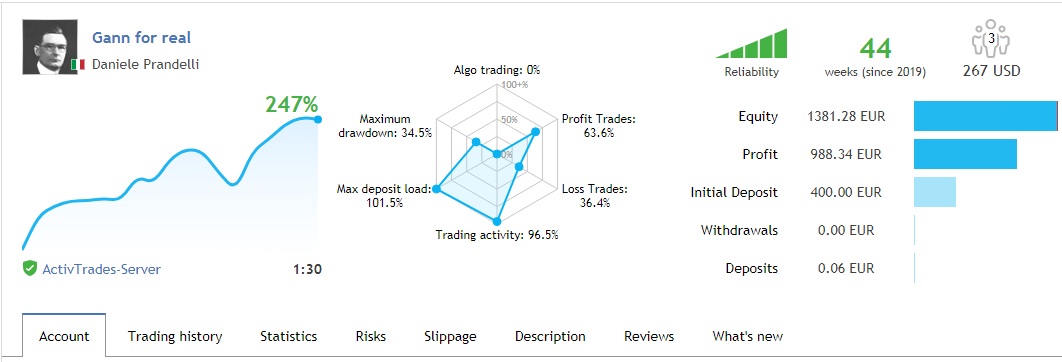Click the Reliability green bars icon
1062x362 pixels.
point(752,43)
